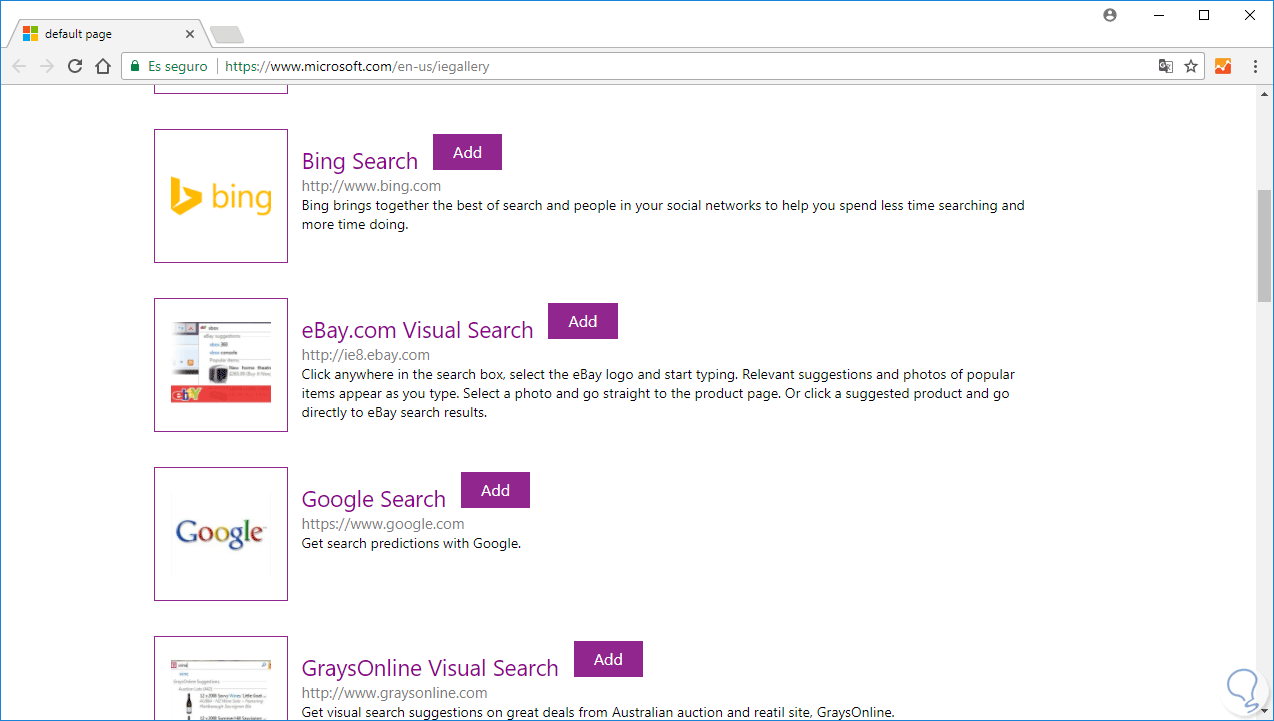Add the eBay.com Visual Search provider
The width and height of the screenshot is (1274, 721).
click(x=583, y=321)
